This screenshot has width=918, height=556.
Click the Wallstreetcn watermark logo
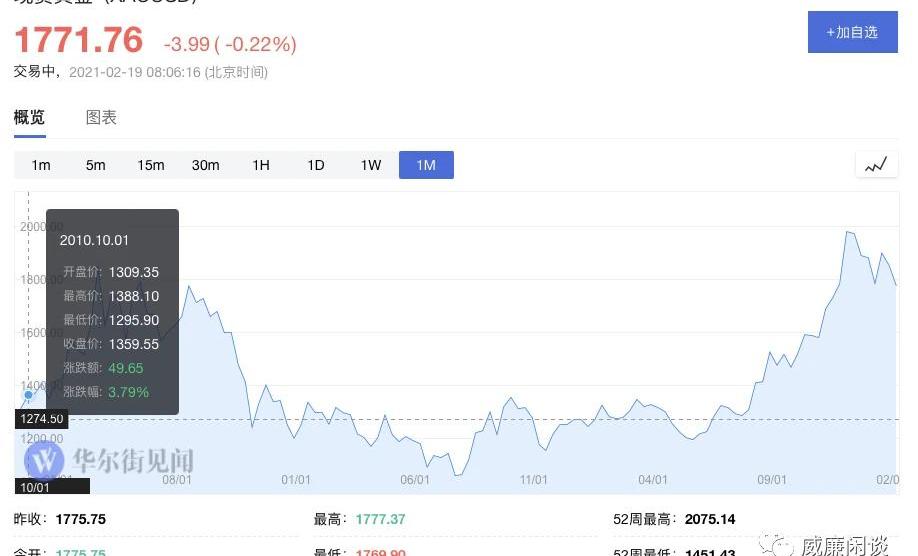coord(44,460)
